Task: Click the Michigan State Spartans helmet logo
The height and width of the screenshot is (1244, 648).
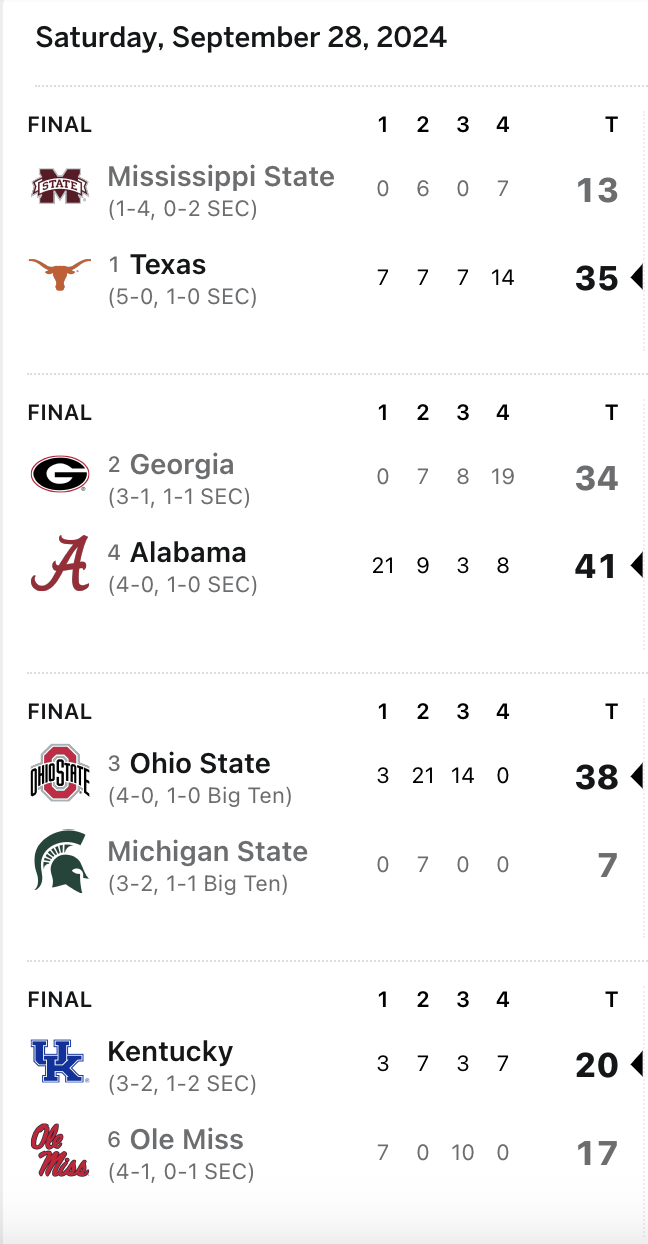Action: [59, 860]
